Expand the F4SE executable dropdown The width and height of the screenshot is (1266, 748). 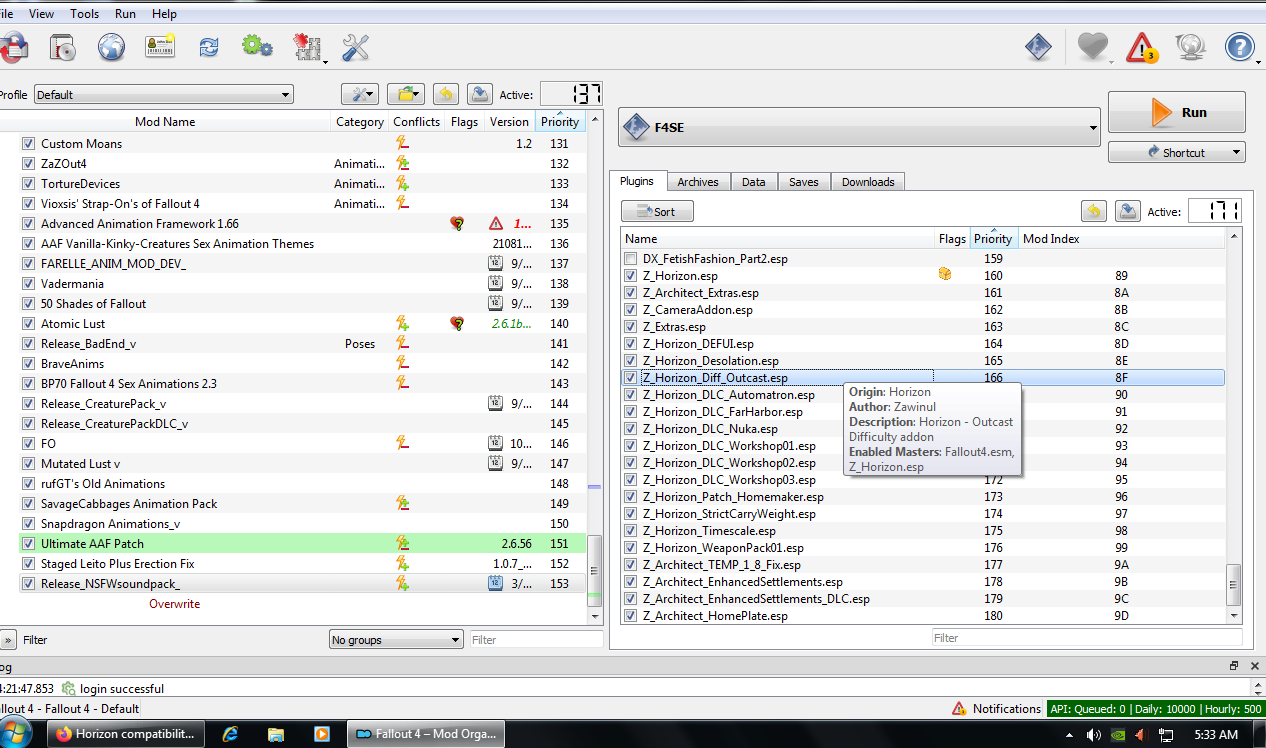[x=859, y=128]
